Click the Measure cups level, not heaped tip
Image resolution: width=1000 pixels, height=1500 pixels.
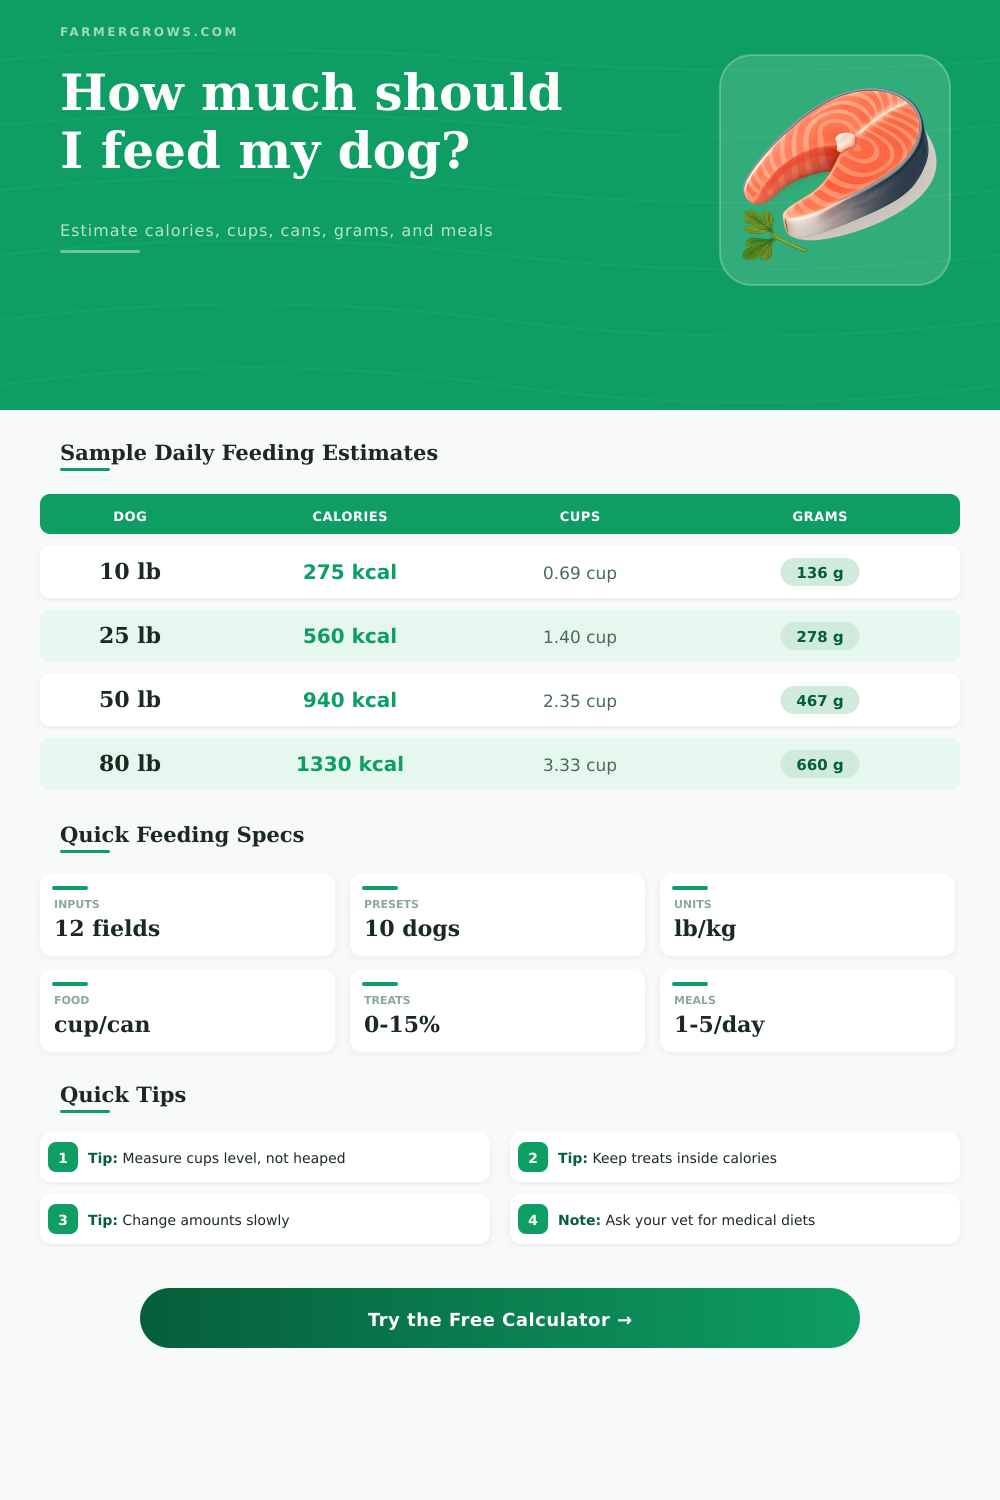click(x=265, y=1157)
